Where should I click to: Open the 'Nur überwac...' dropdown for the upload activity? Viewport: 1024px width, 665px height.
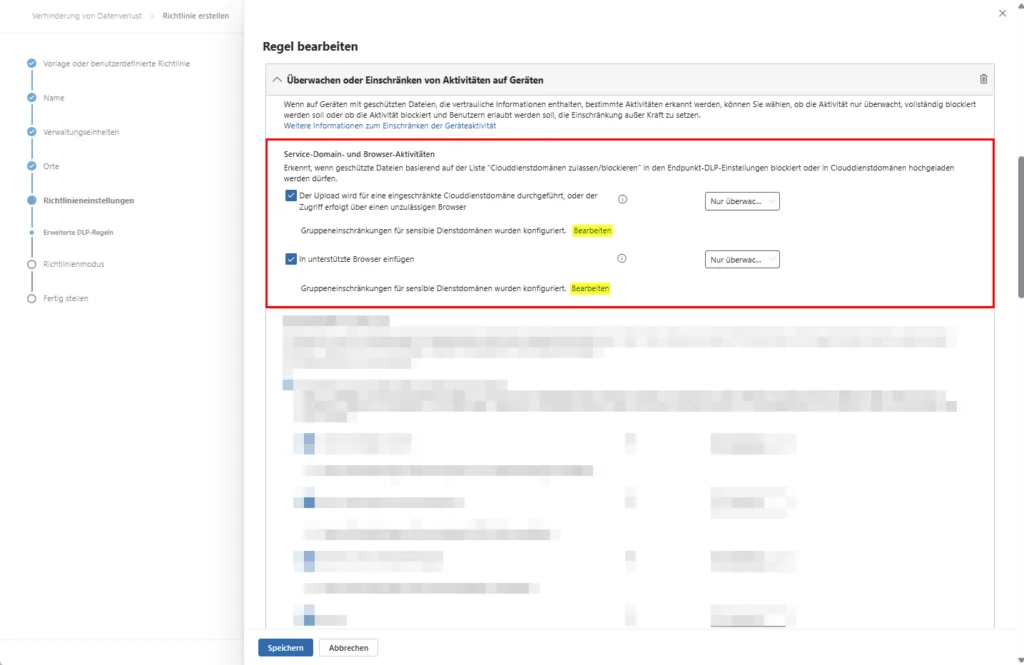point(742,201)
